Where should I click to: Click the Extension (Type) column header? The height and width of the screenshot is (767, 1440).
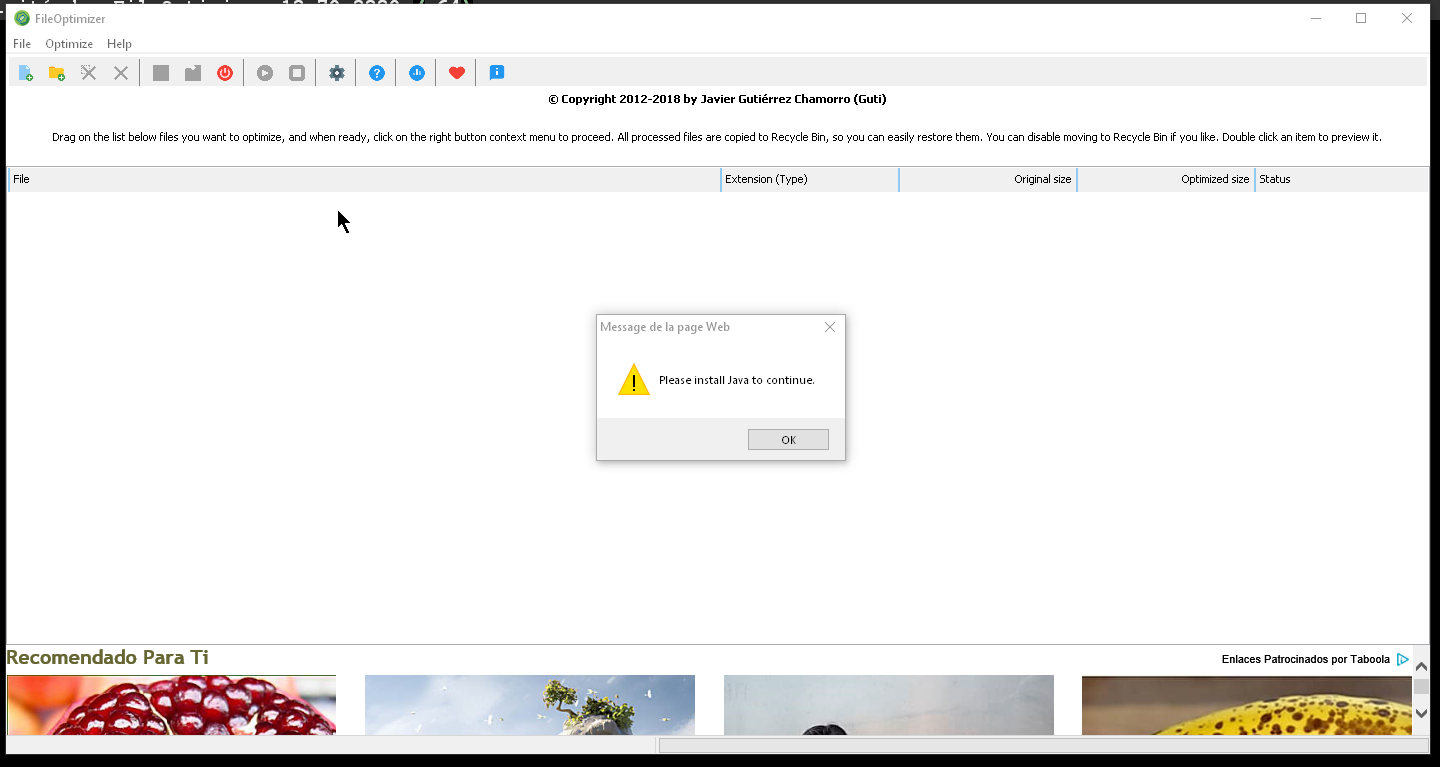(809, 180)
